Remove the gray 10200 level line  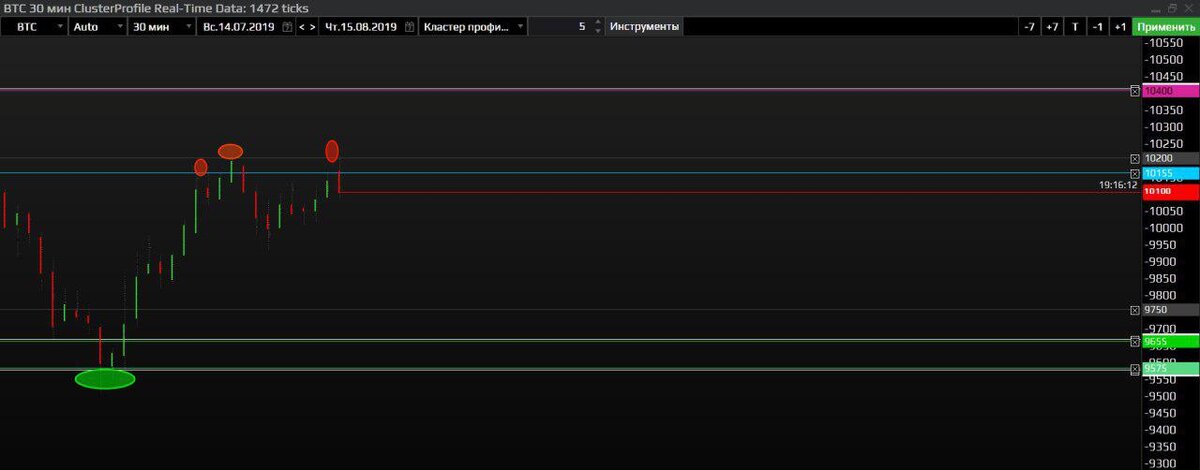point(1134,158)
